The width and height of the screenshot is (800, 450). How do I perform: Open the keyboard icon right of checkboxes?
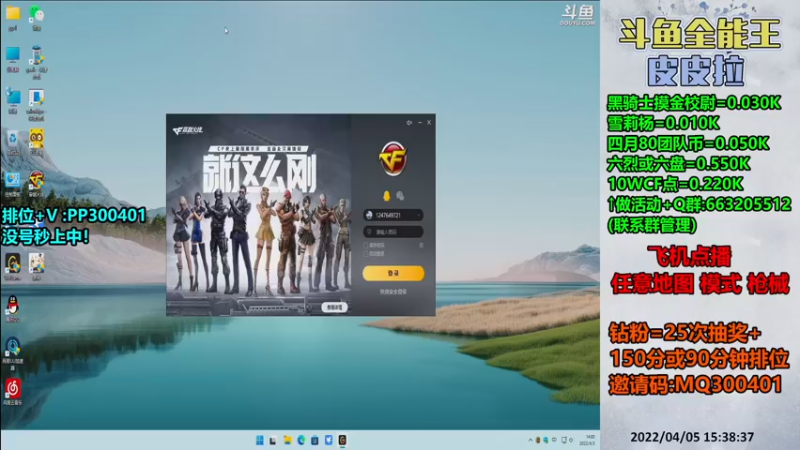tap(421, 245)
